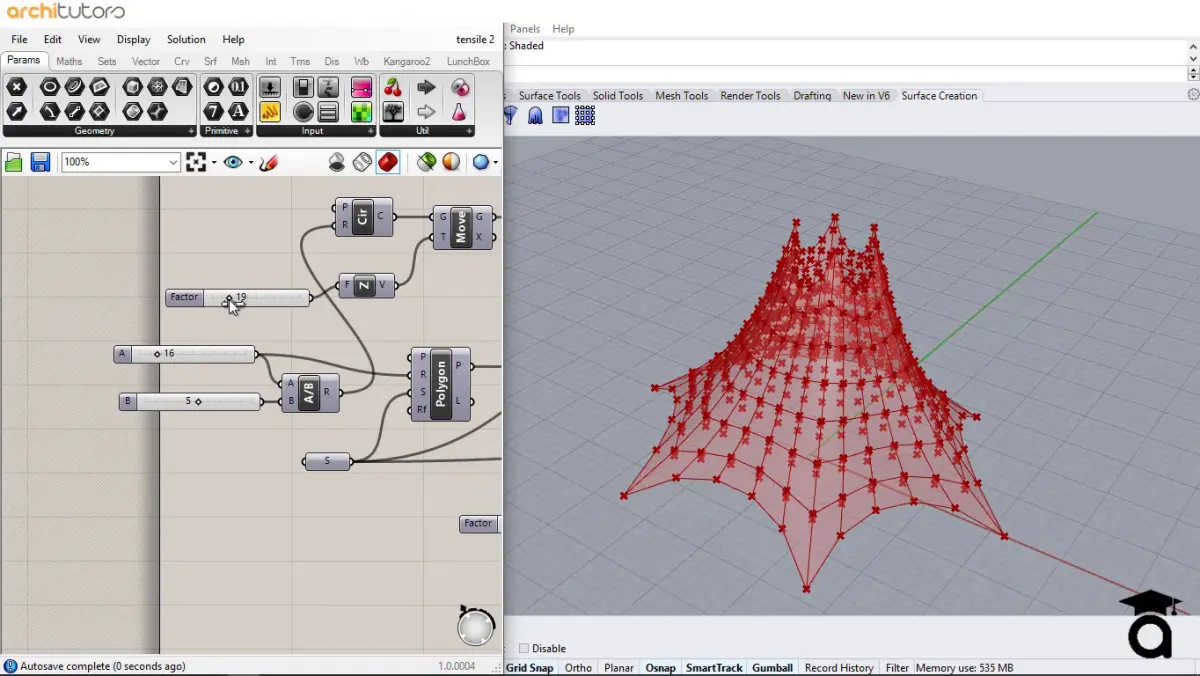This screenshot has width=1200, height=676.
Task: Open the Mesh Tools tab in Rhino
Action: click(682, 95)
